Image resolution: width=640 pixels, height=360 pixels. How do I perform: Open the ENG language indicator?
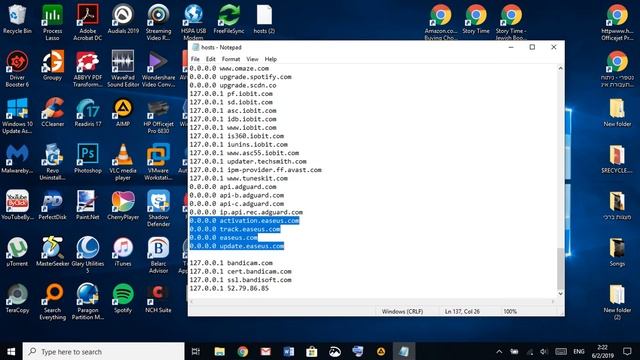point(579,351)
